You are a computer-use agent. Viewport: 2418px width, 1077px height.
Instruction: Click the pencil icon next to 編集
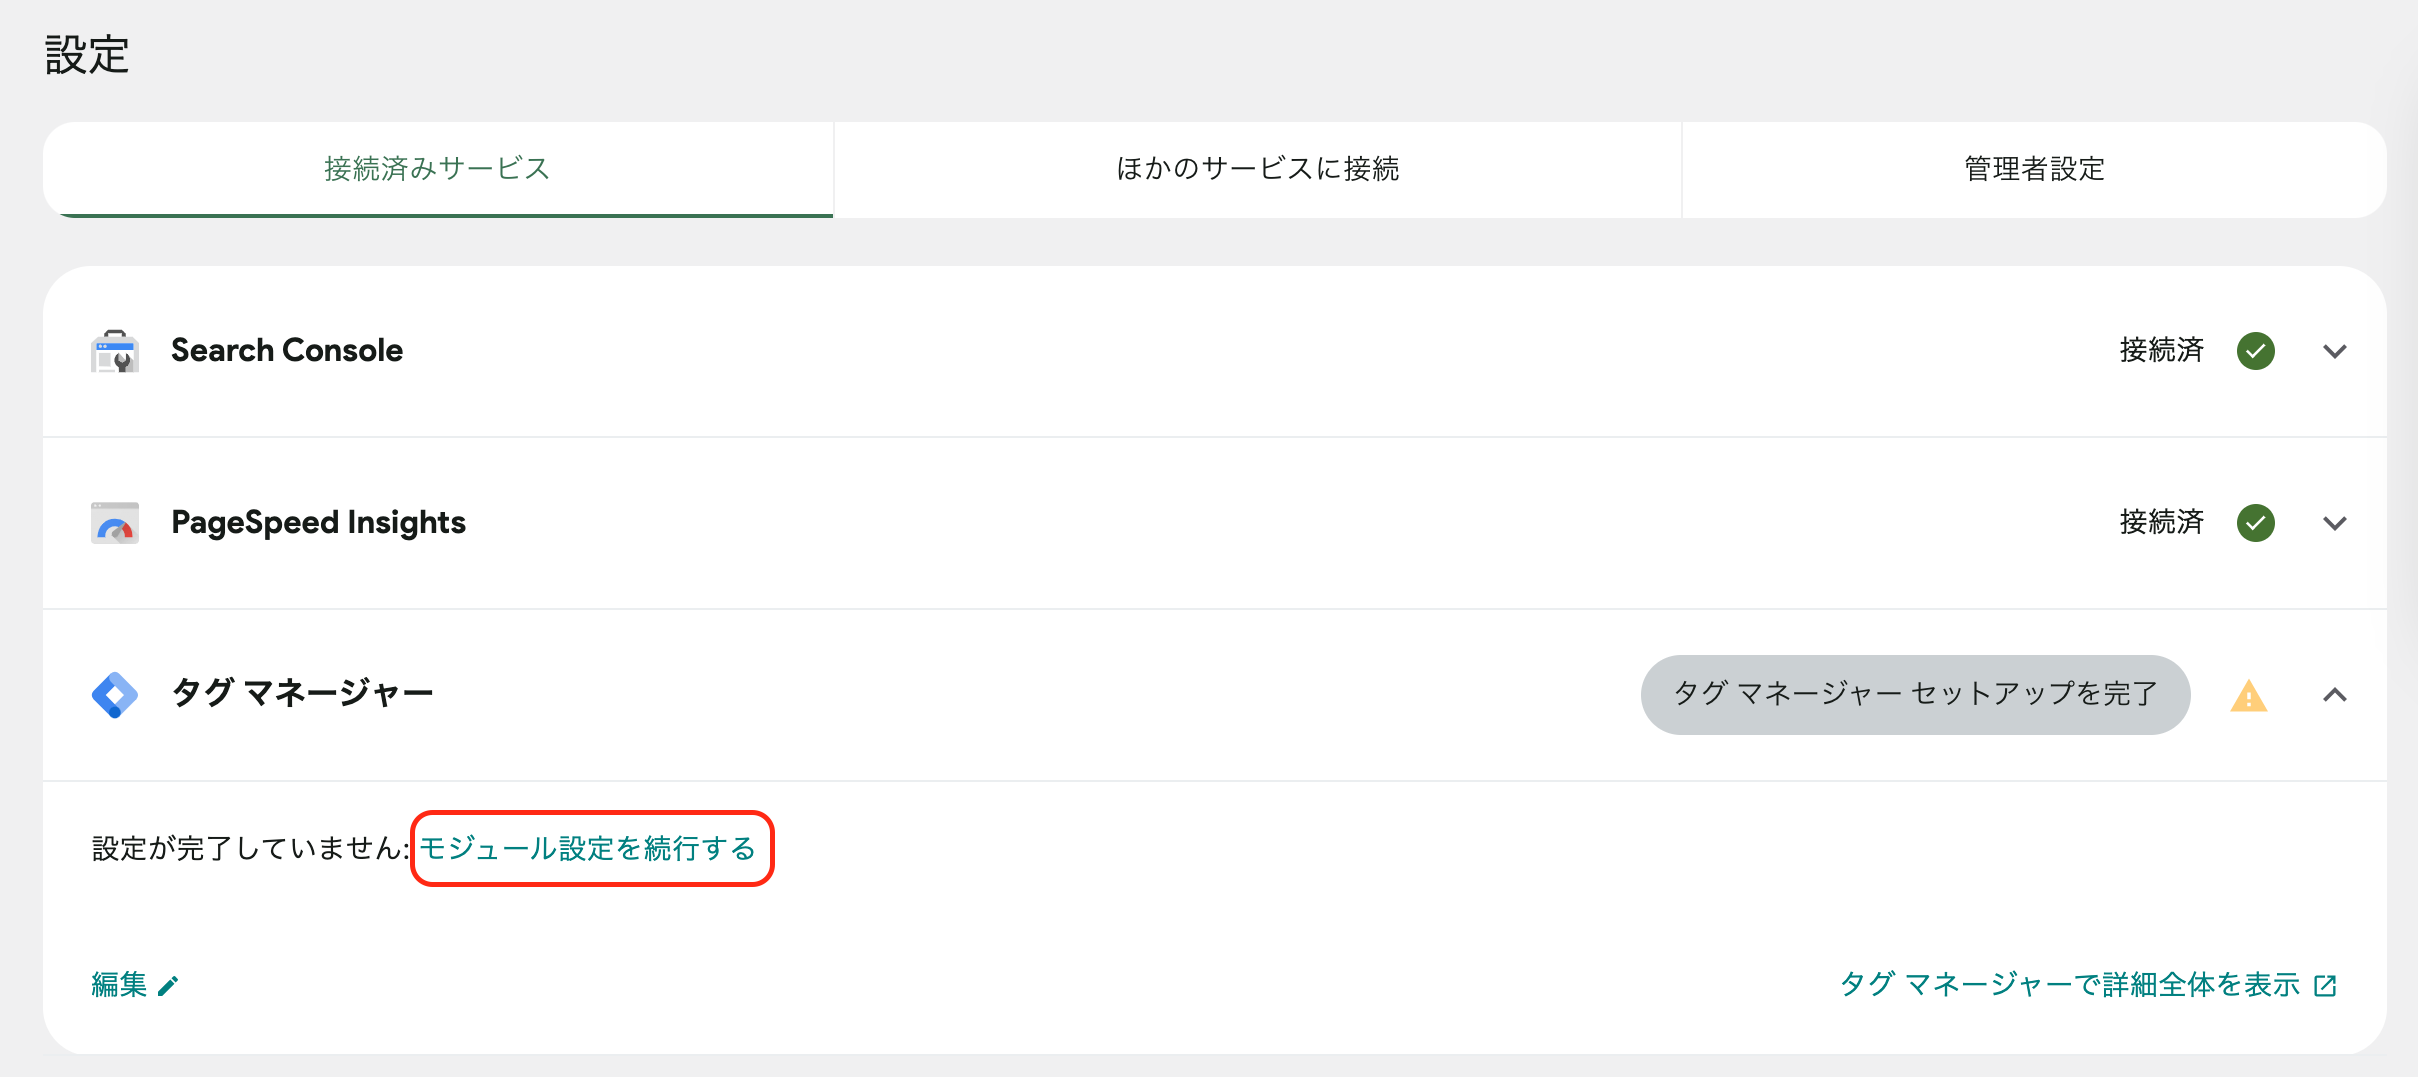pyautogui.click(x=168, y=986)
